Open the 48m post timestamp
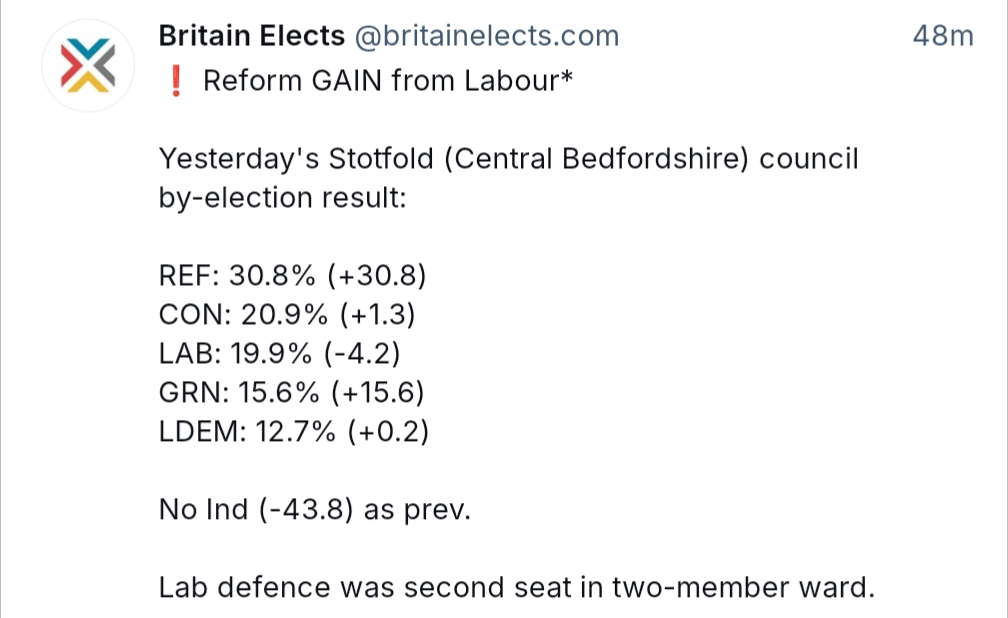Image resolution: width=1008 pixels, height=618 pixels. [x=943, y=37]
